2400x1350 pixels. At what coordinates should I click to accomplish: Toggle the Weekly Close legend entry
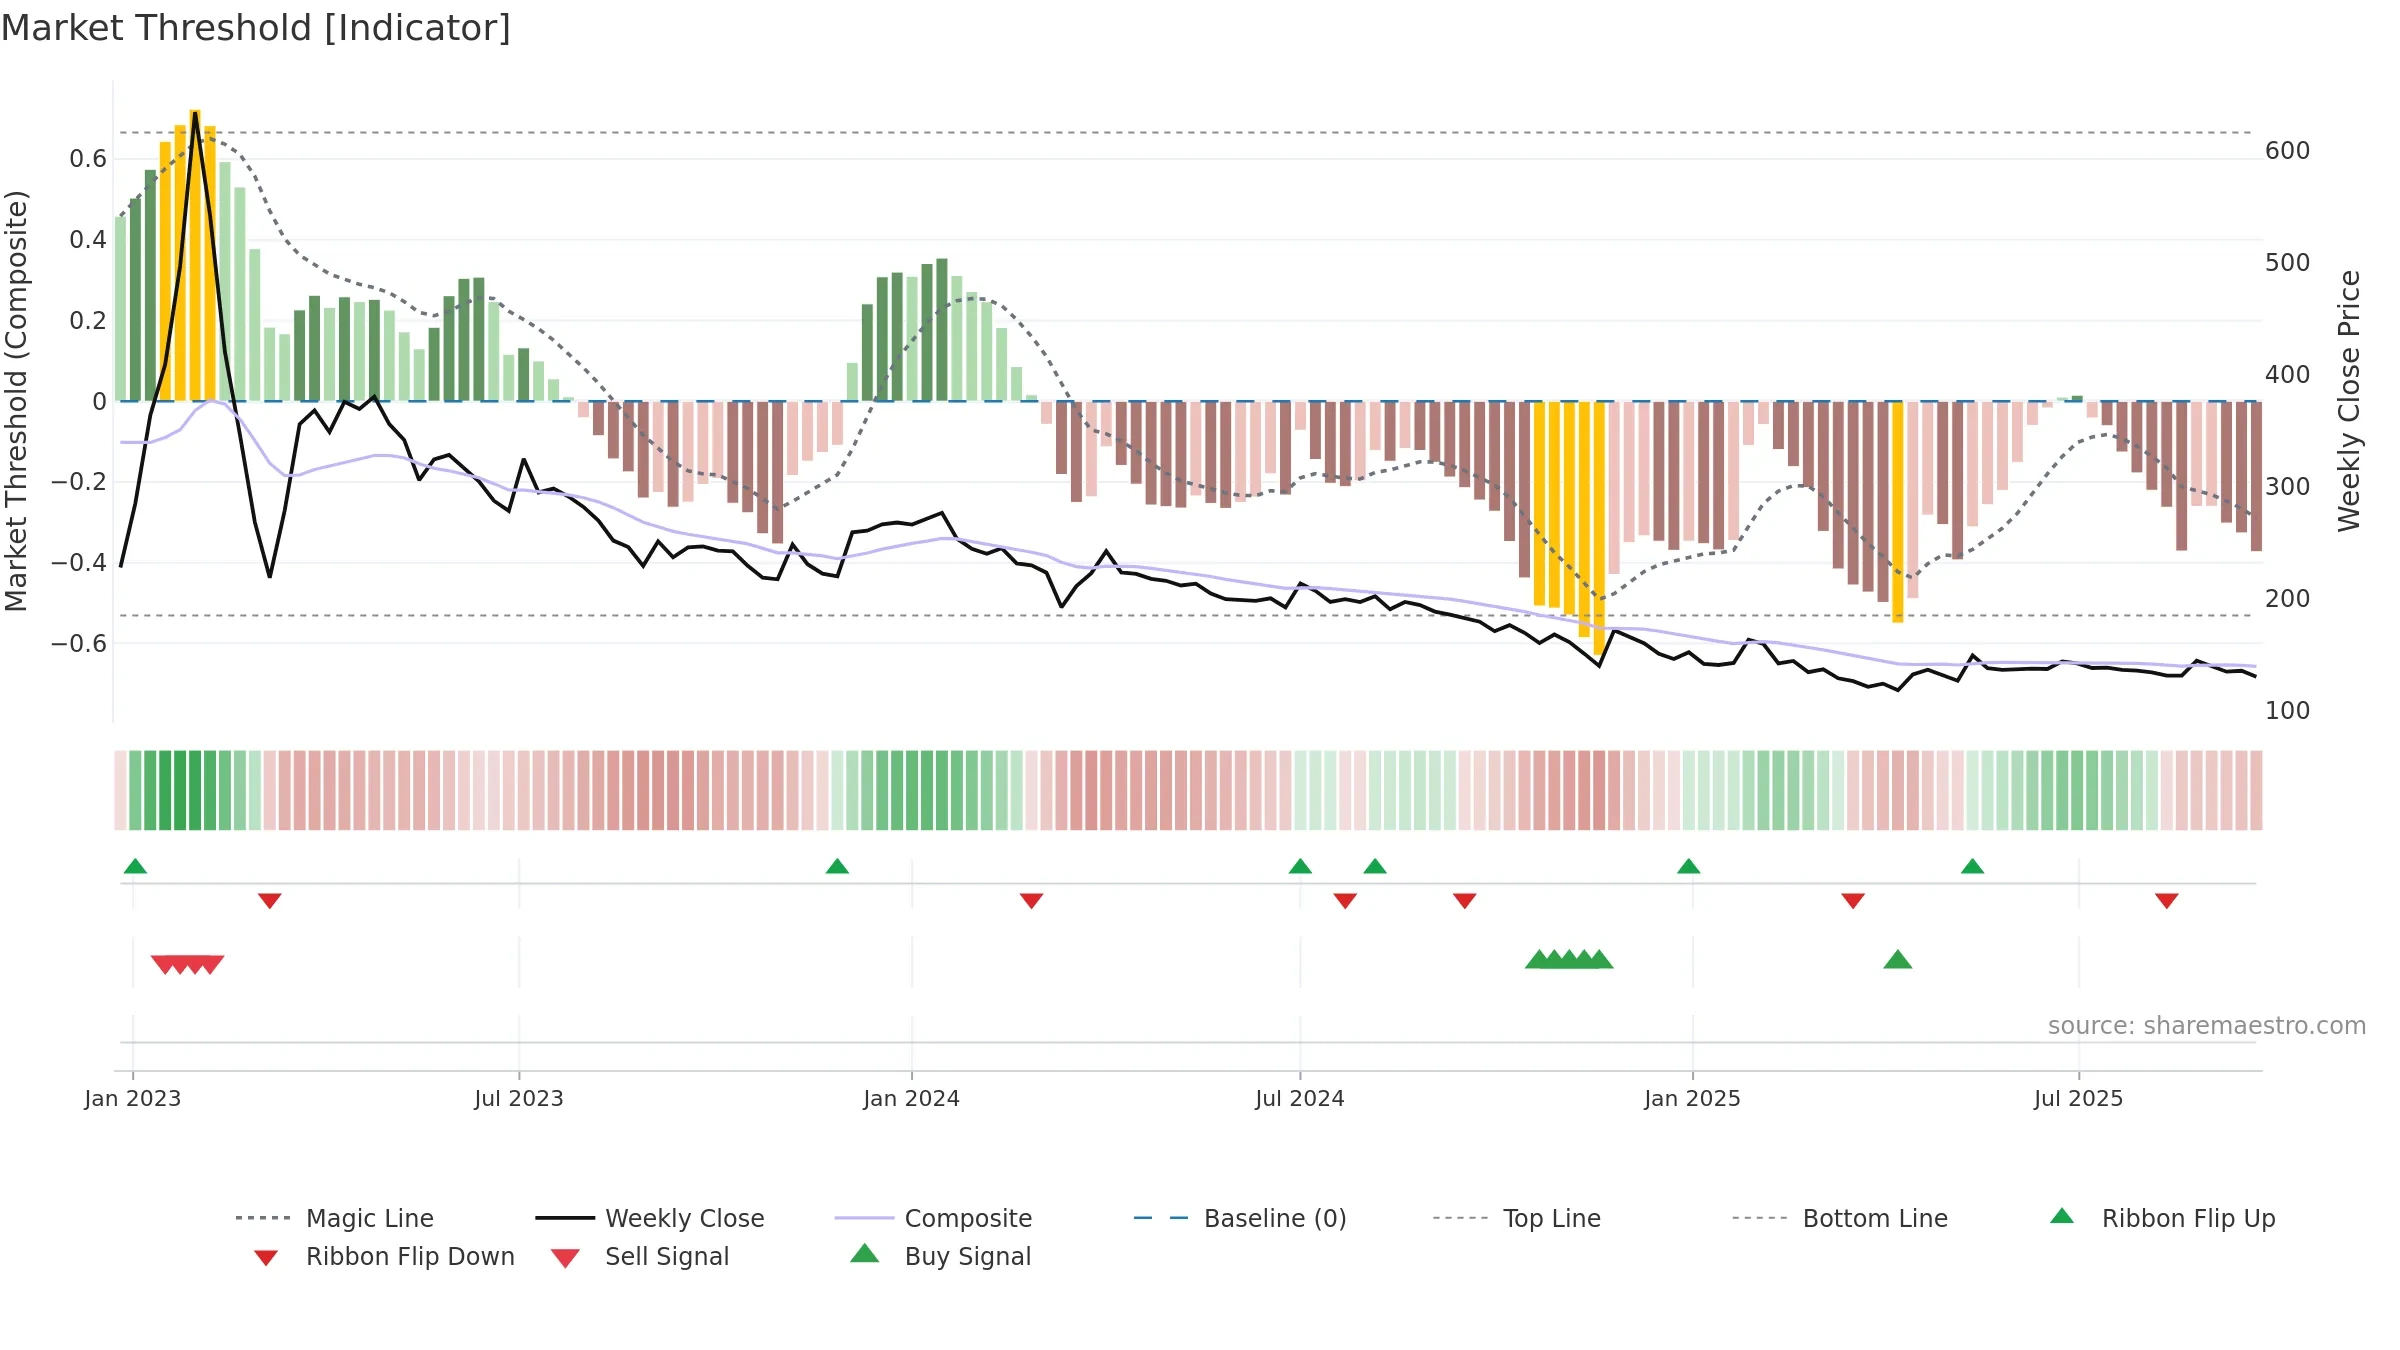tap(650, 1218)
